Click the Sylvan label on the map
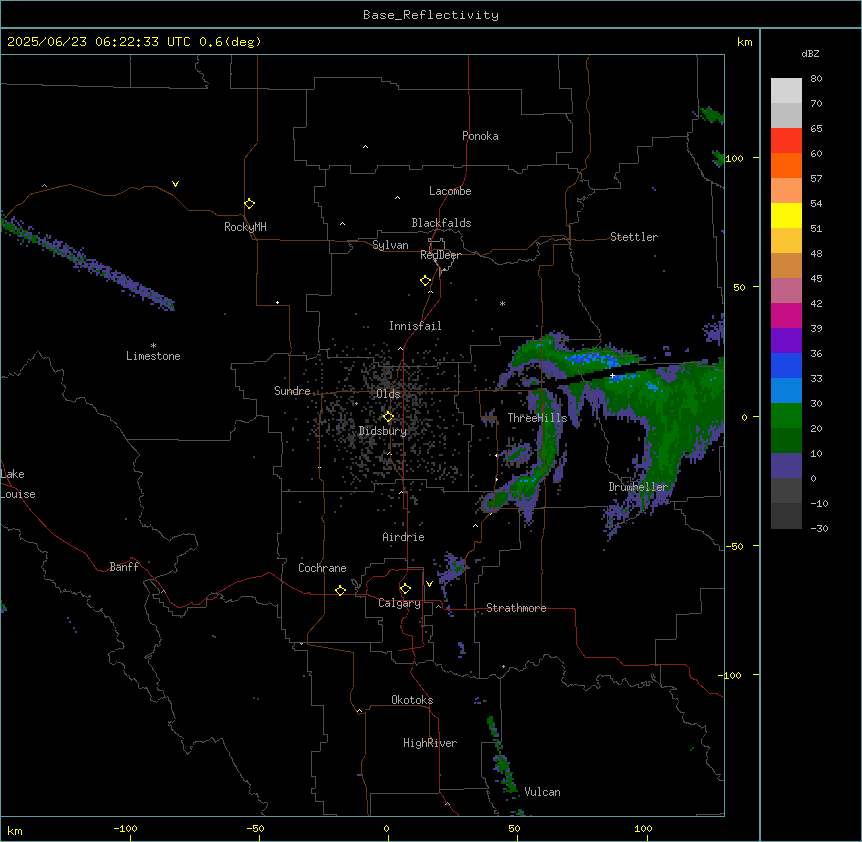862x842 pixels. 390,245
